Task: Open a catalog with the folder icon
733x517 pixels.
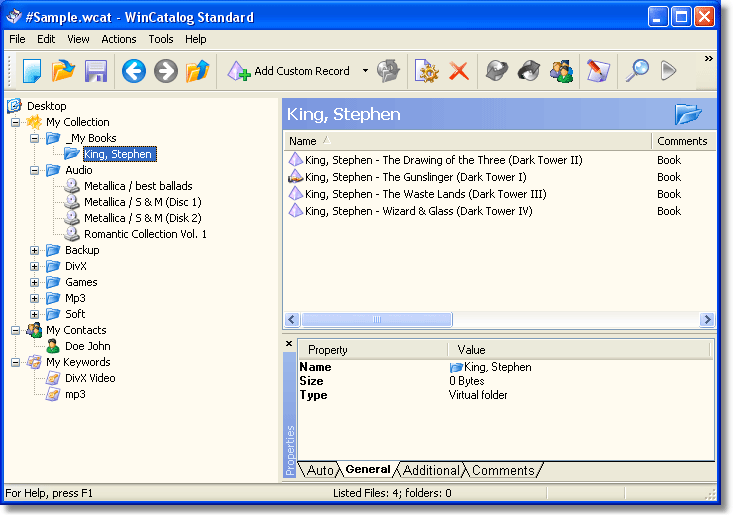Action: [63, 71]
